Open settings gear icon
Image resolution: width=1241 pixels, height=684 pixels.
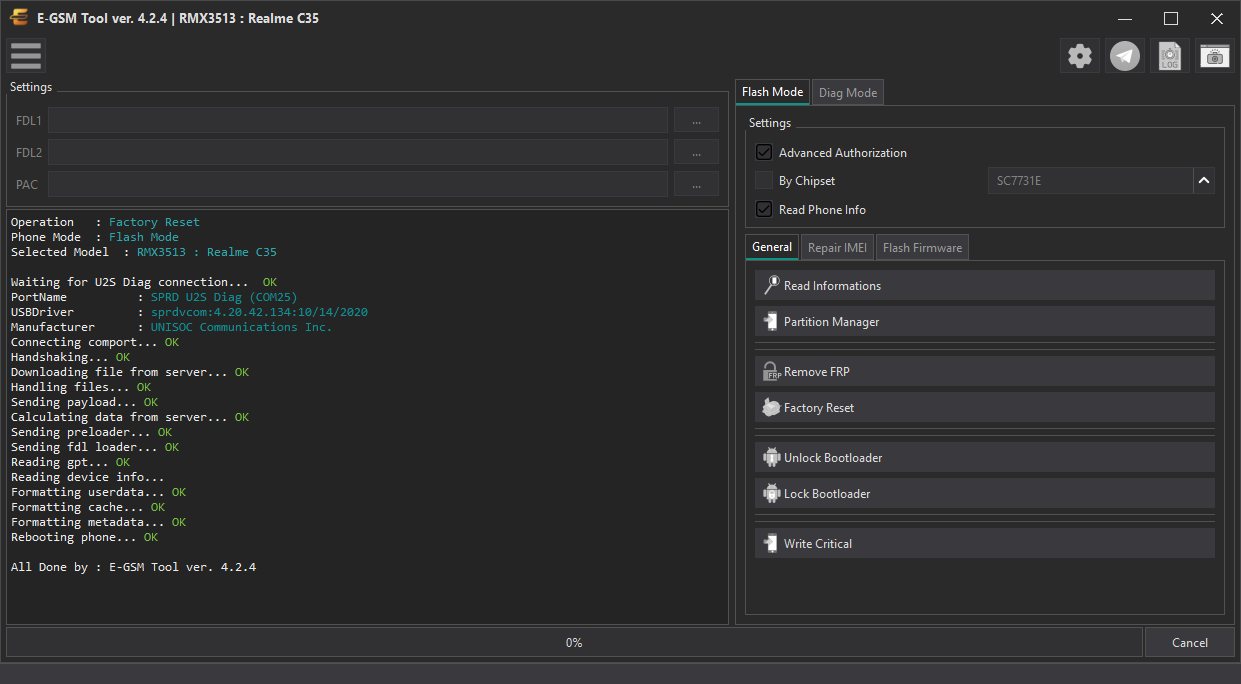coord(1080,56)
